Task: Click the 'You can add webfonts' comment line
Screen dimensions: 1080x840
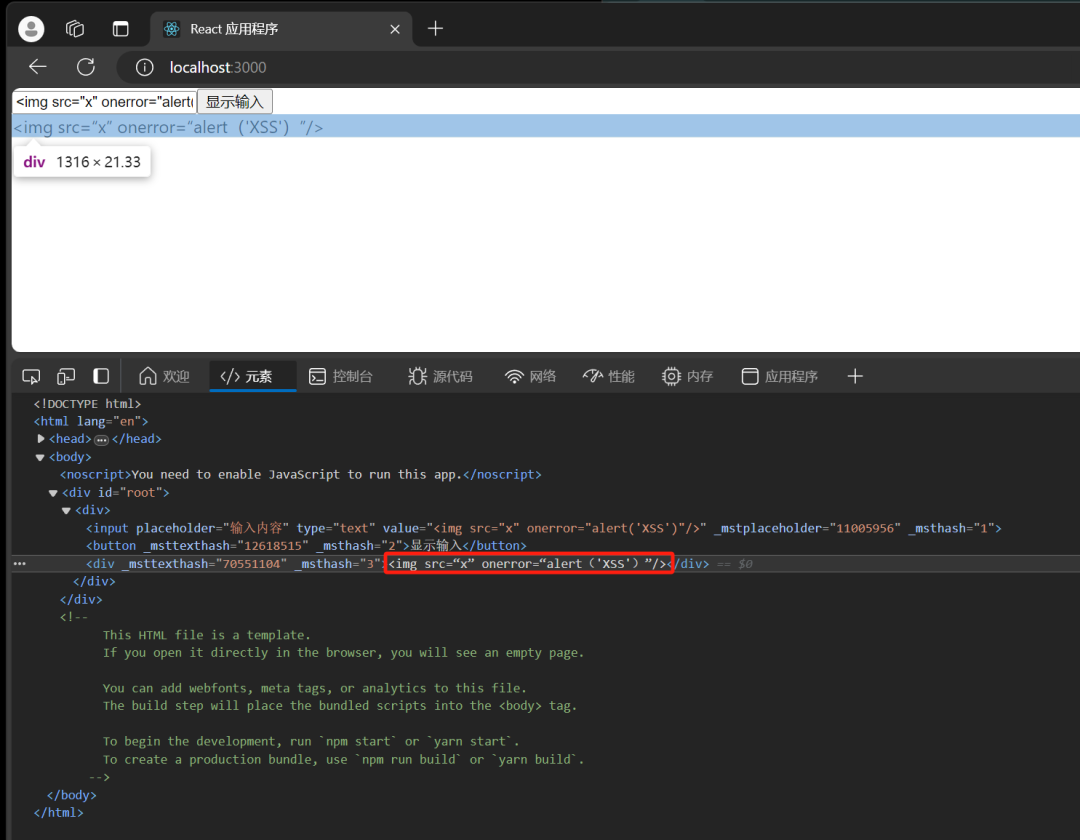Action: coord(315,688)
